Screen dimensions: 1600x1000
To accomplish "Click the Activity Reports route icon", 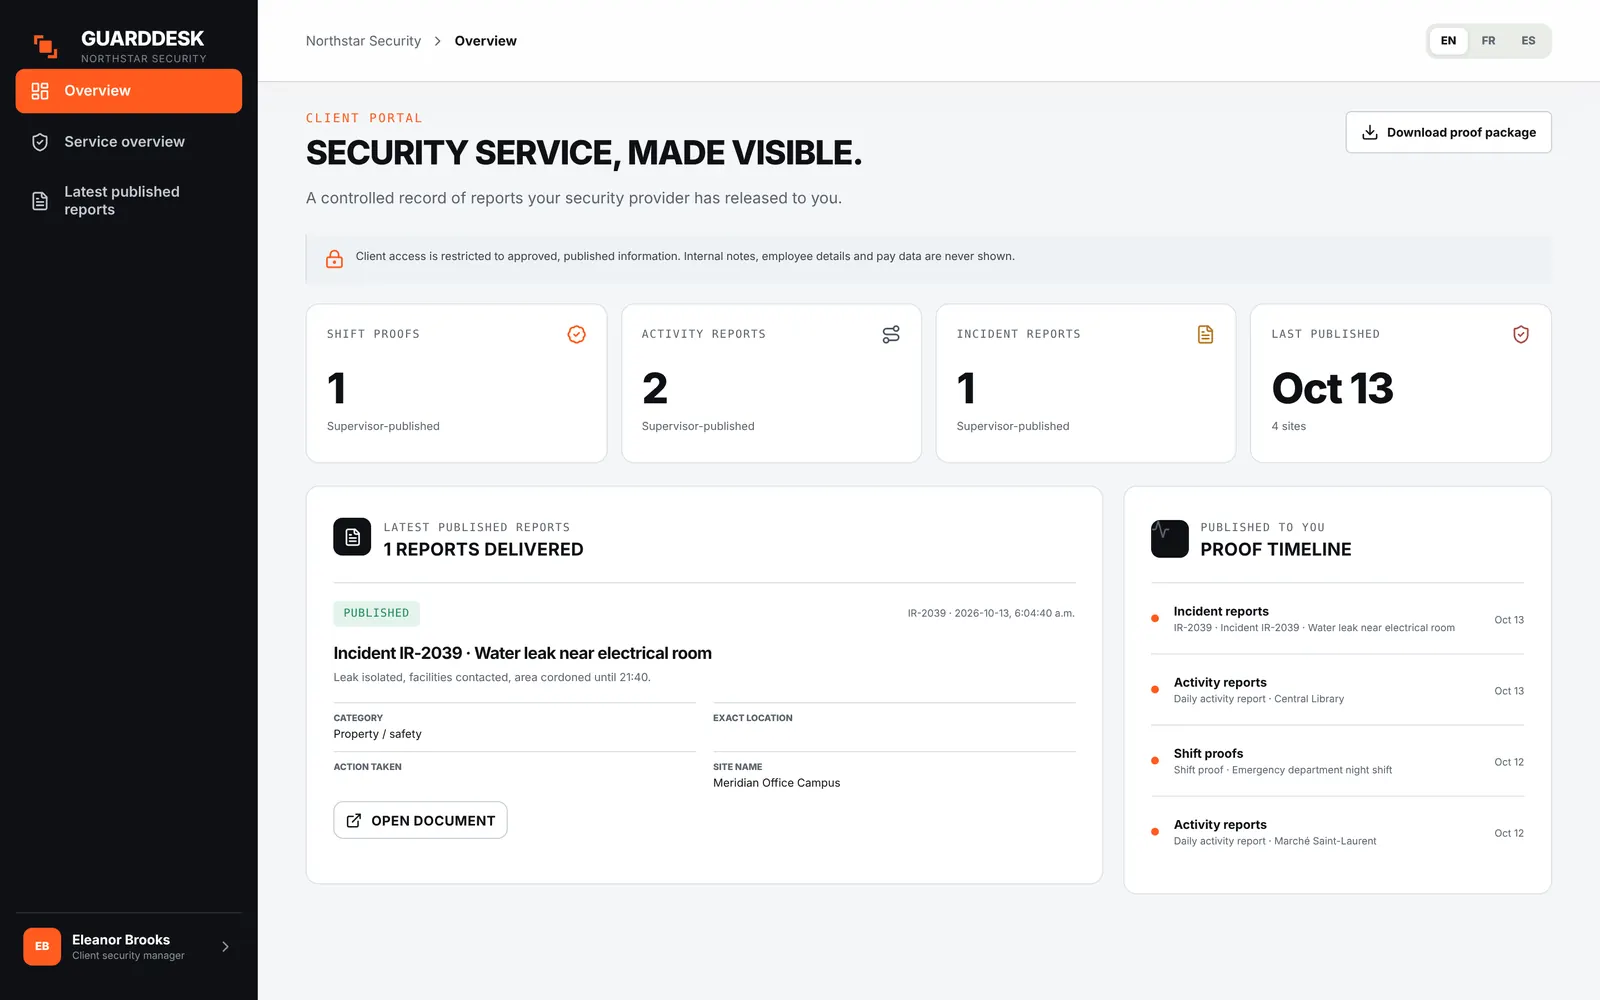I will pyautogui.click(x=891, y=334).
